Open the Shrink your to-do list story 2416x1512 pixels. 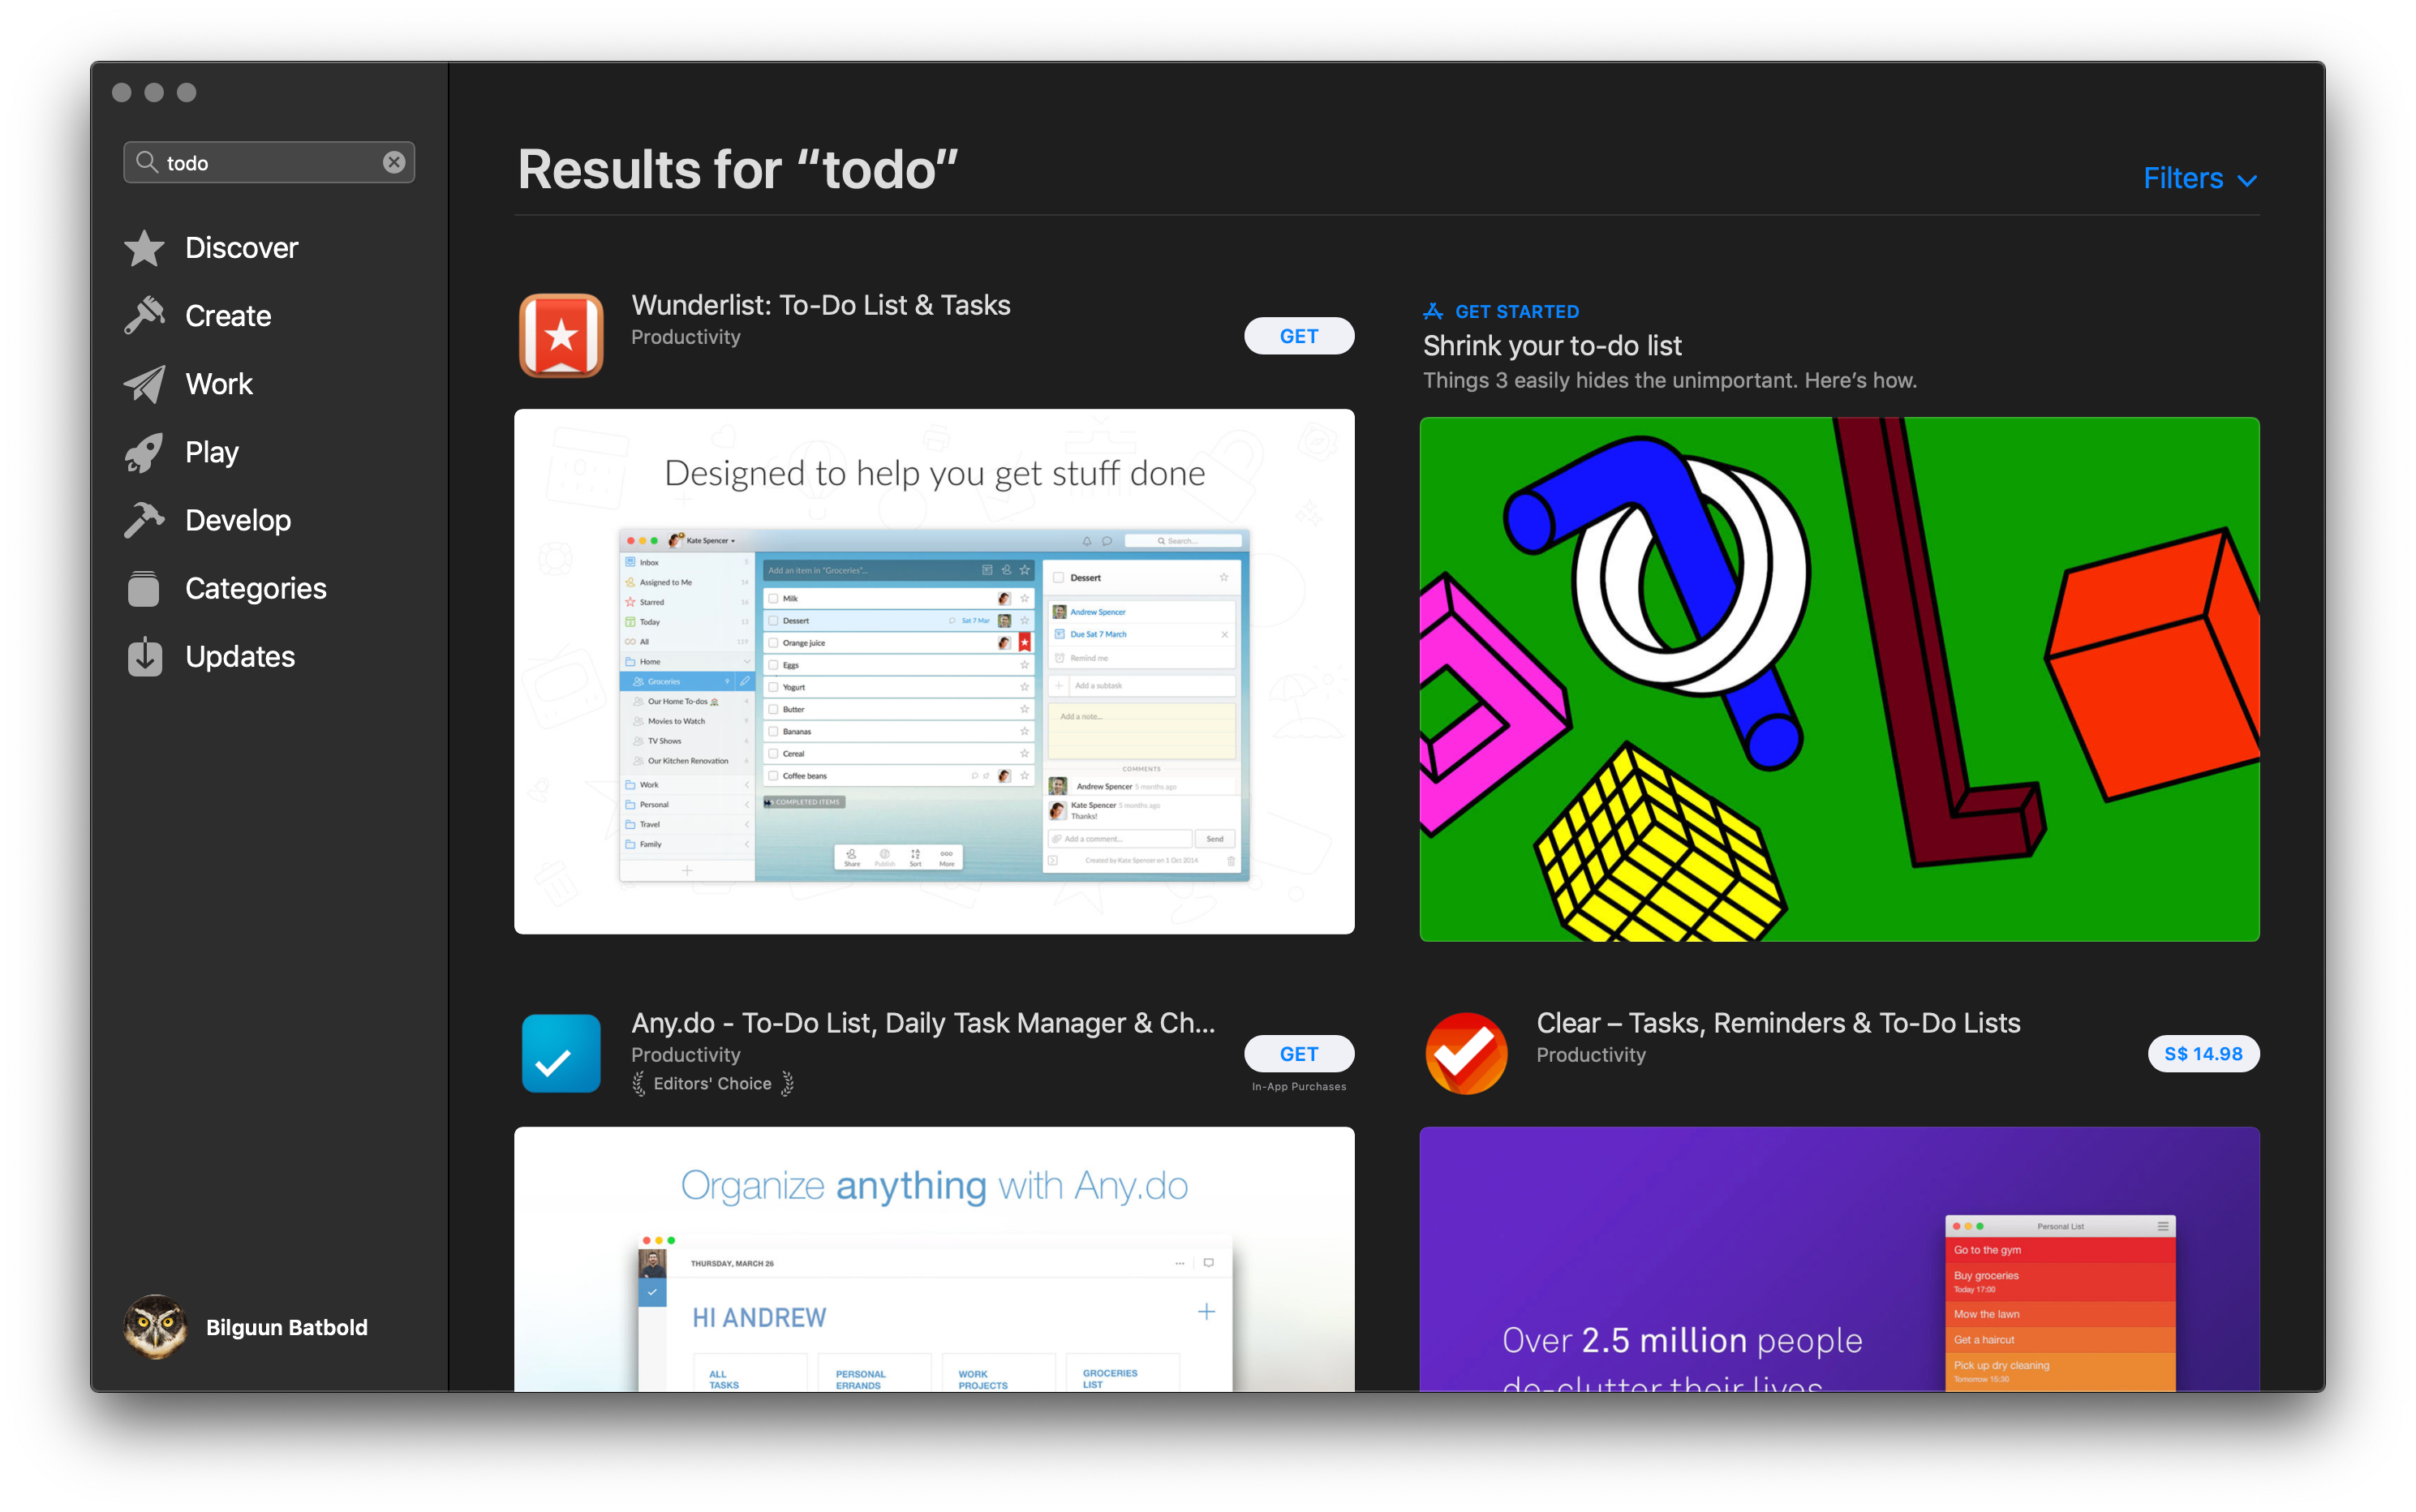coord(1552,346)
